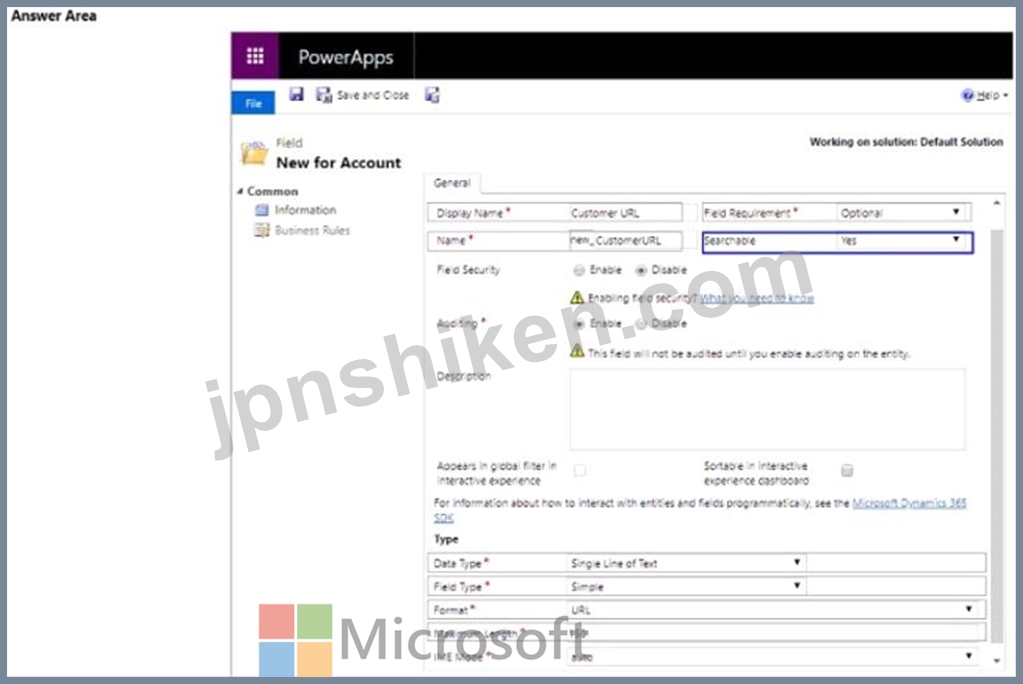Open the Help menu
The width and height of the screenshot is (1023, 684).
pyautogui.click(x=985, y=95)
